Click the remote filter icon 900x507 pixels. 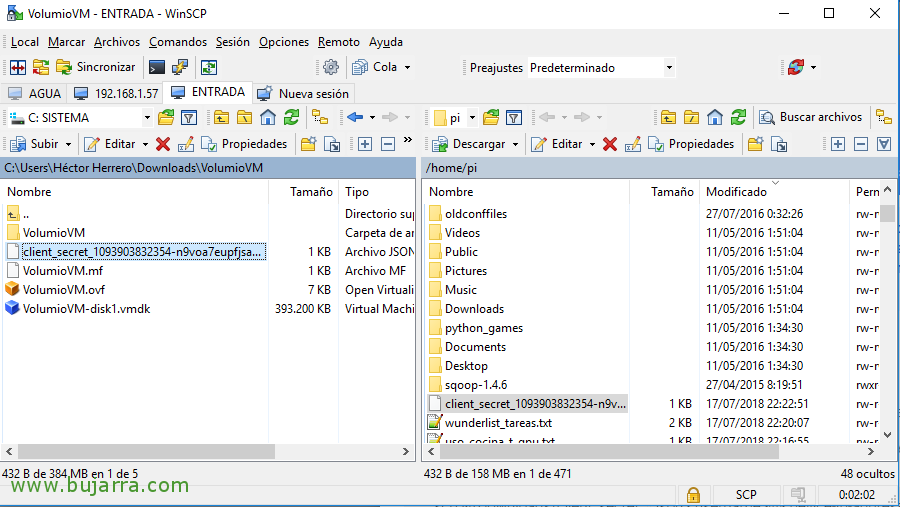pos(514,118)
